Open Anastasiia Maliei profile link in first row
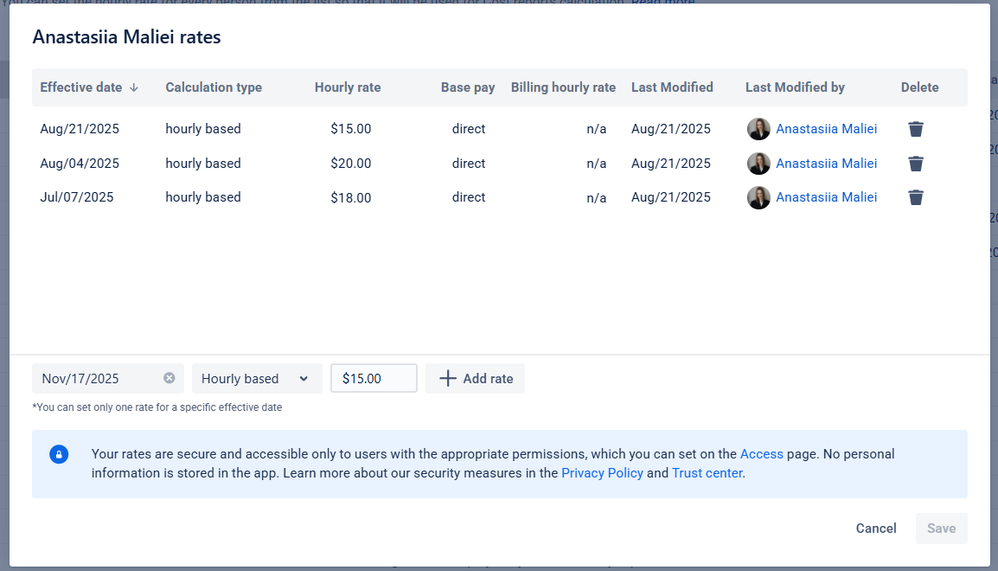The image size is (998, 571). 826,129
